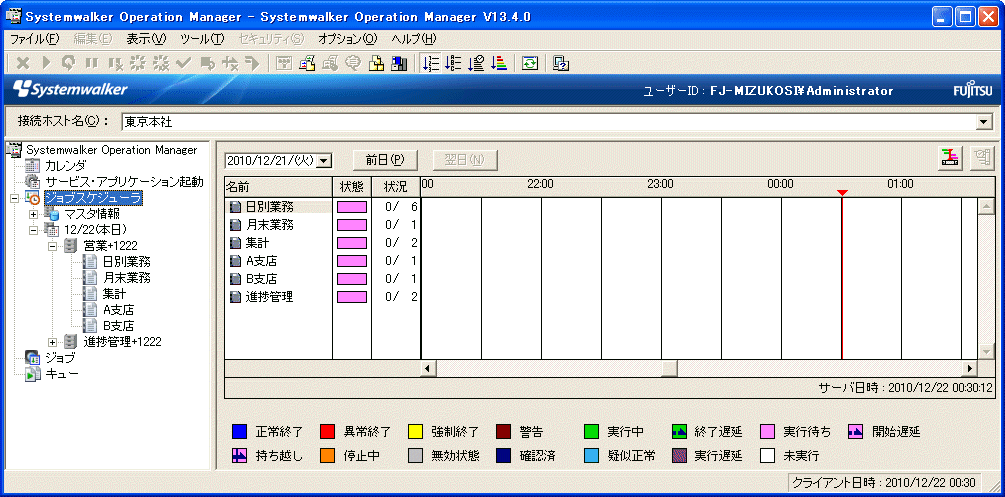Open the ツール(T) menu
The height and width of the screenshot is (497, 1005).
click(203, 38)
